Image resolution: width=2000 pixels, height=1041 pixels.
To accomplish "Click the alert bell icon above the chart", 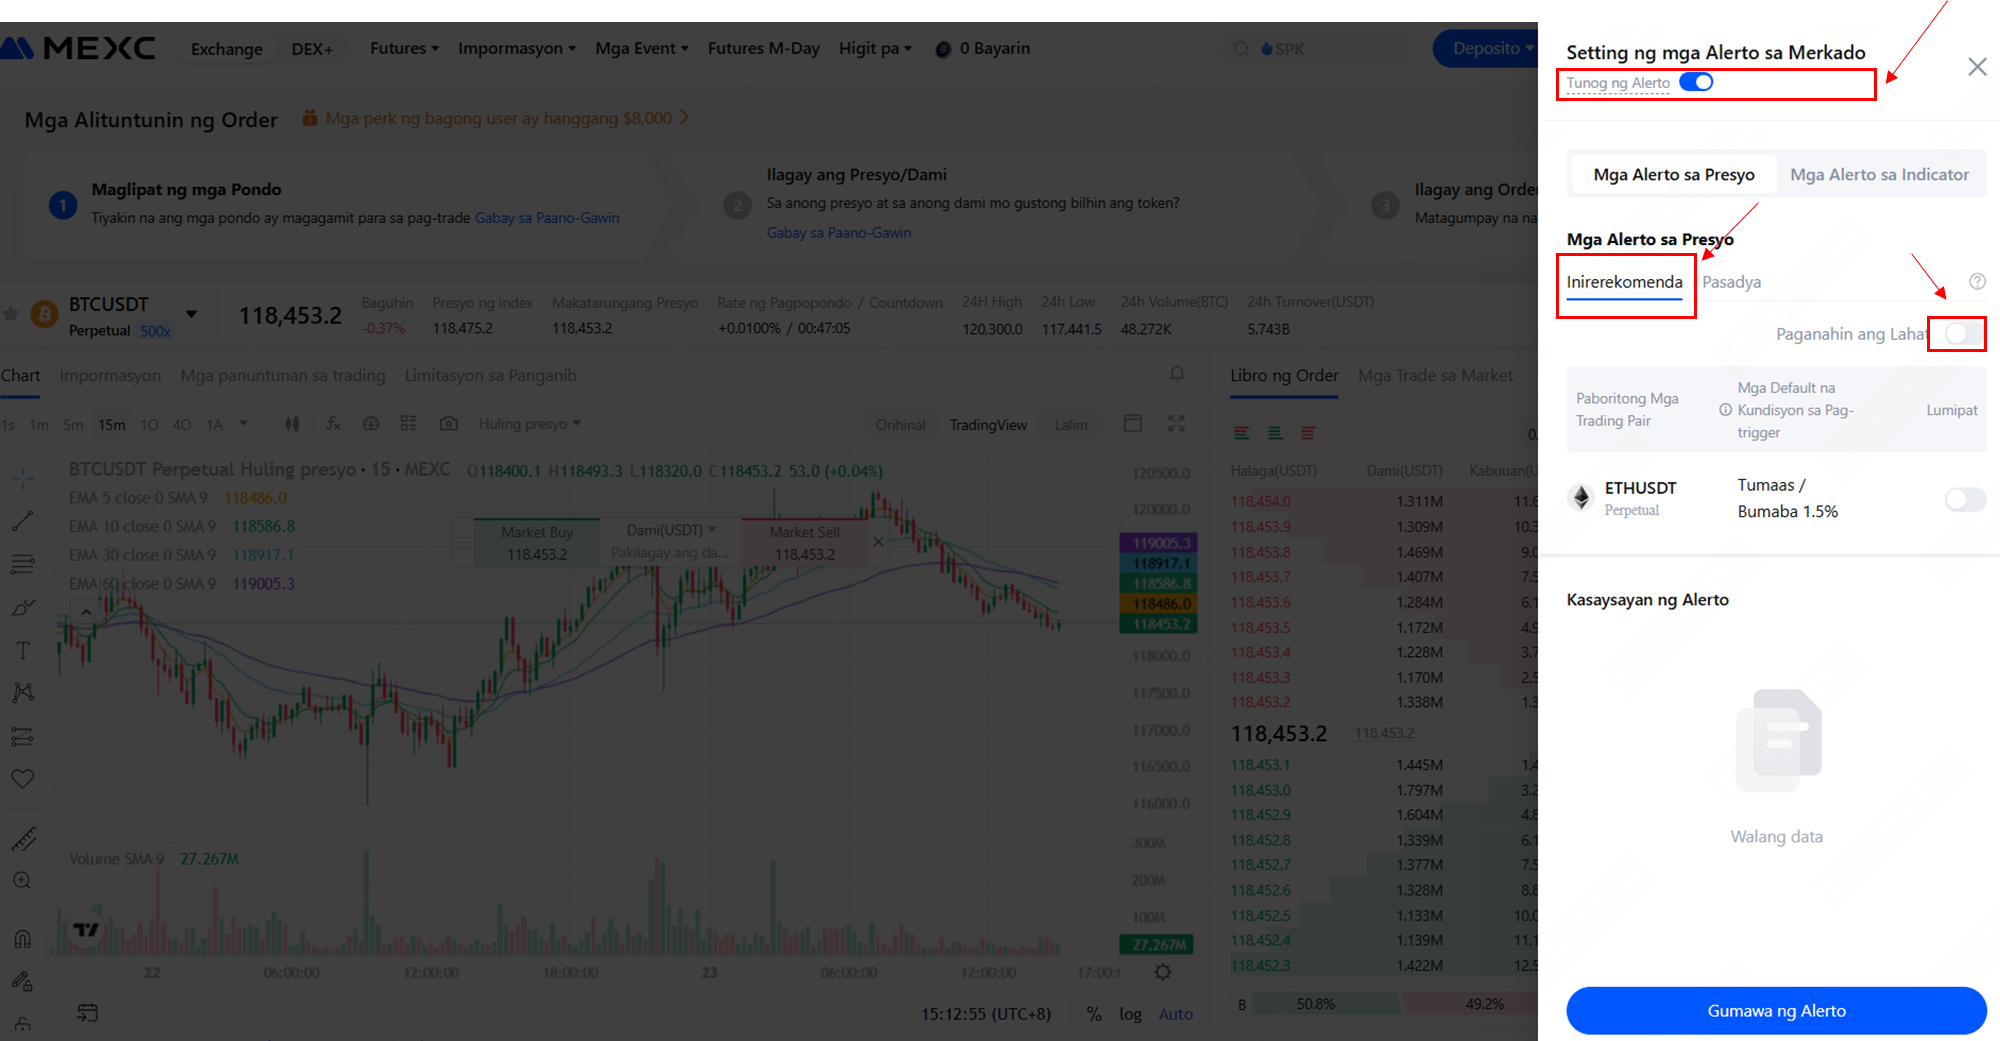I will pos(1177,374).
